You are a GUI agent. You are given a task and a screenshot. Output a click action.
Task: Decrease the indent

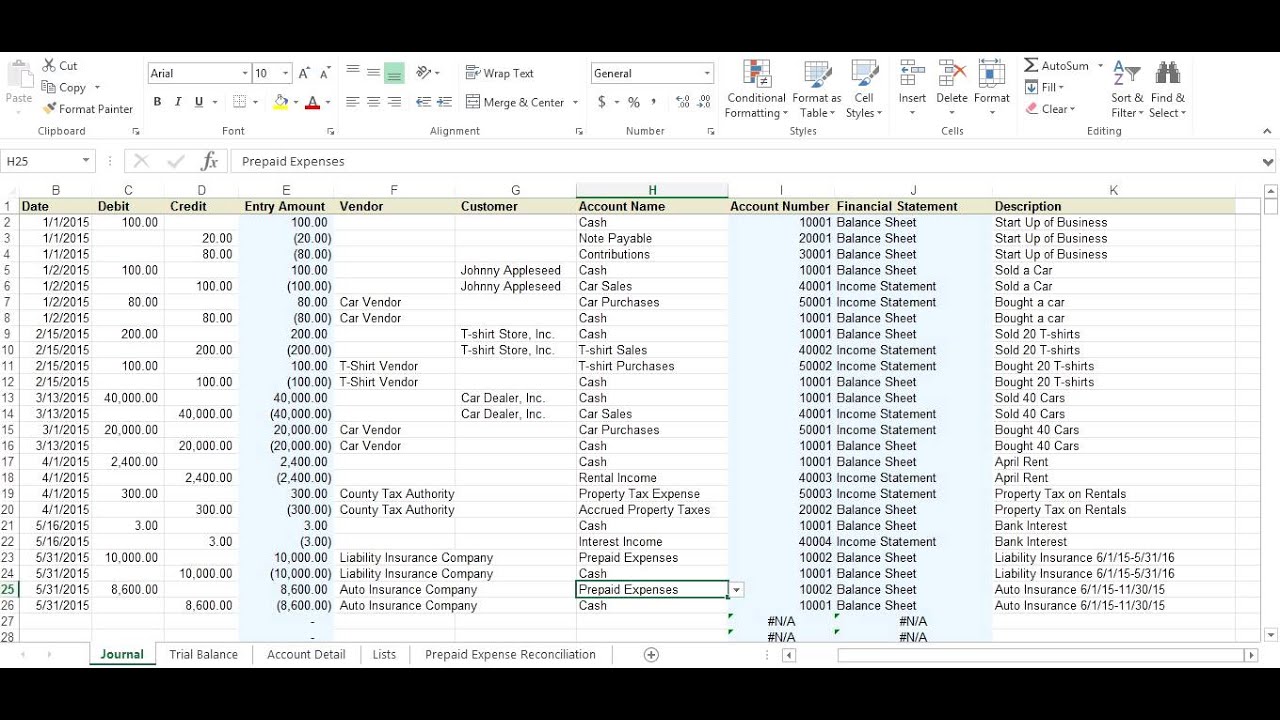pos(423,102)
